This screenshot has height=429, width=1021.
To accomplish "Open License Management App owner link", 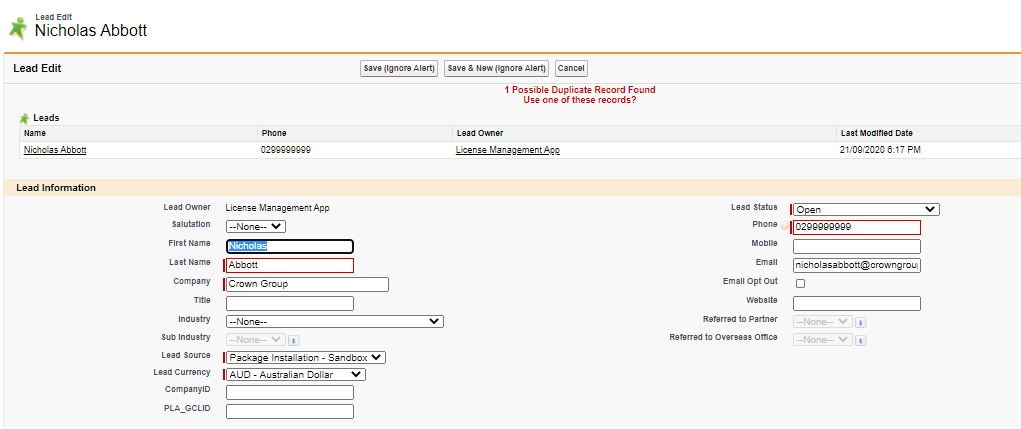I will [508, 150].
